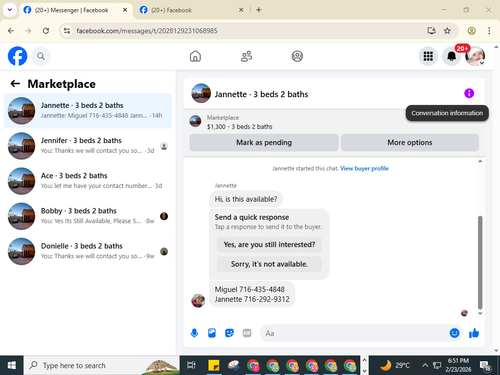Click the Facebook logo

point(17,56)
